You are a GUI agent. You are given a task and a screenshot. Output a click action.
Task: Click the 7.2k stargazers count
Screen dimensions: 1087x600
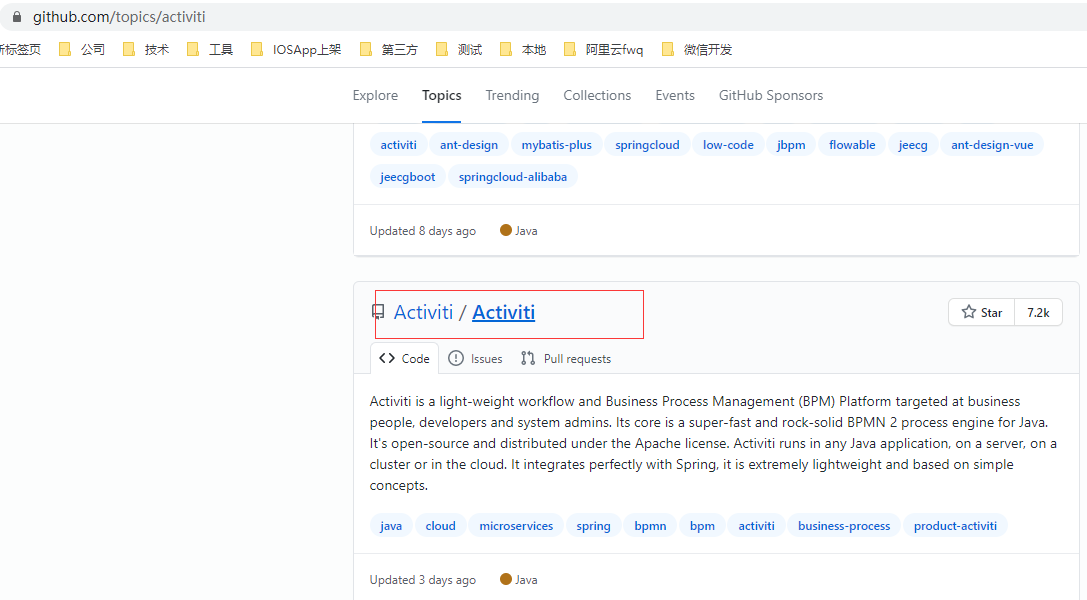point(1038,312)
